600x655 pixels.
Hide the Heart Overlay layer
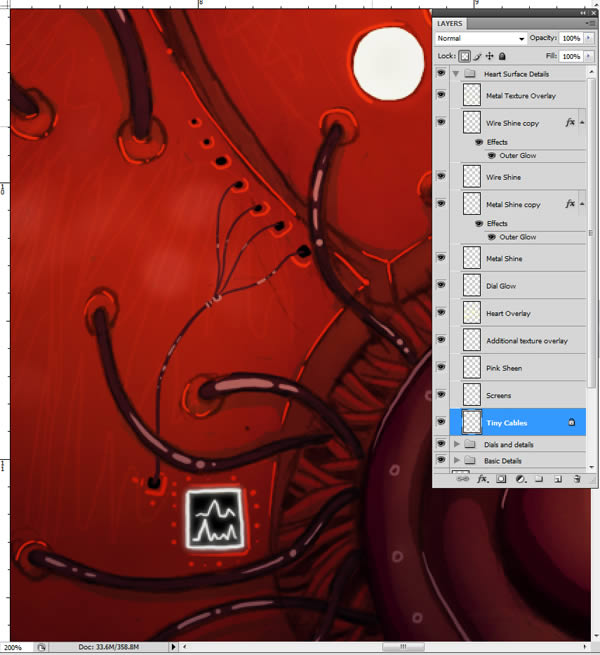441,312
